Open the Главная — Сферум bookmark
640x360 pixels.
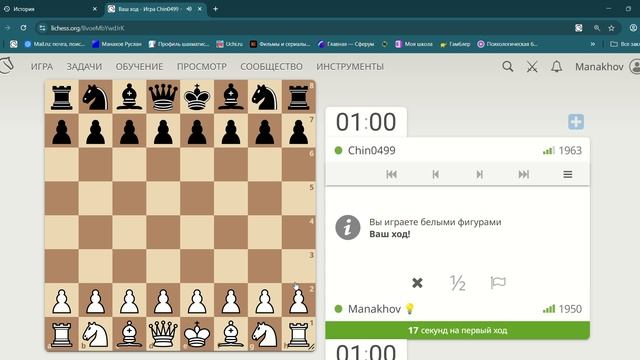tap(346, 44)
